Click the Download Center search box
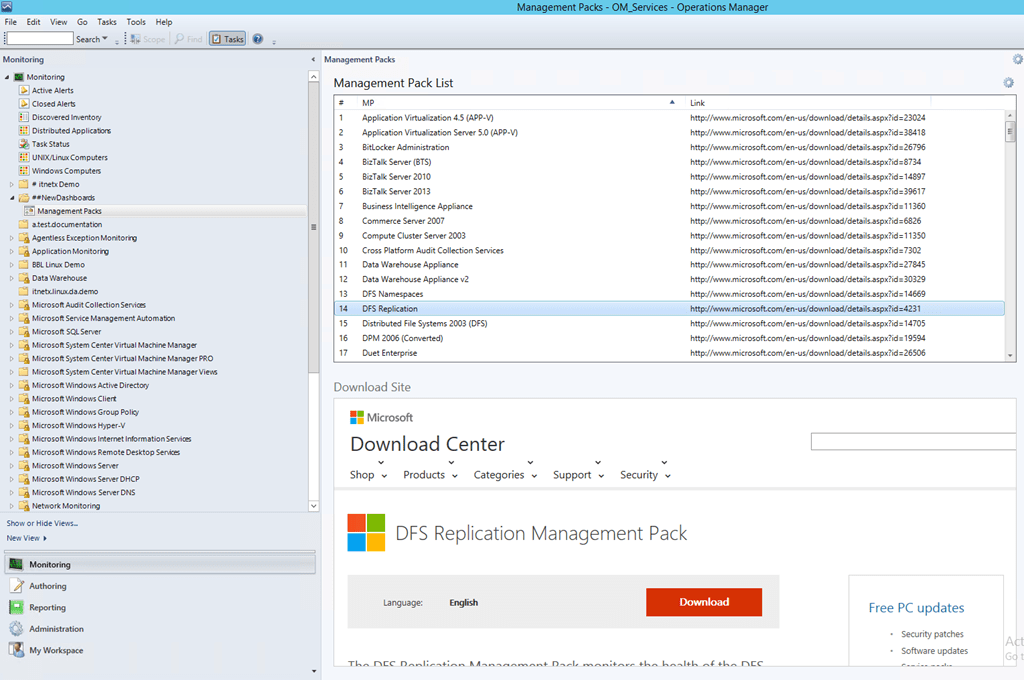The width and height of the screenshot is (1024, 680). click(913, 442)
